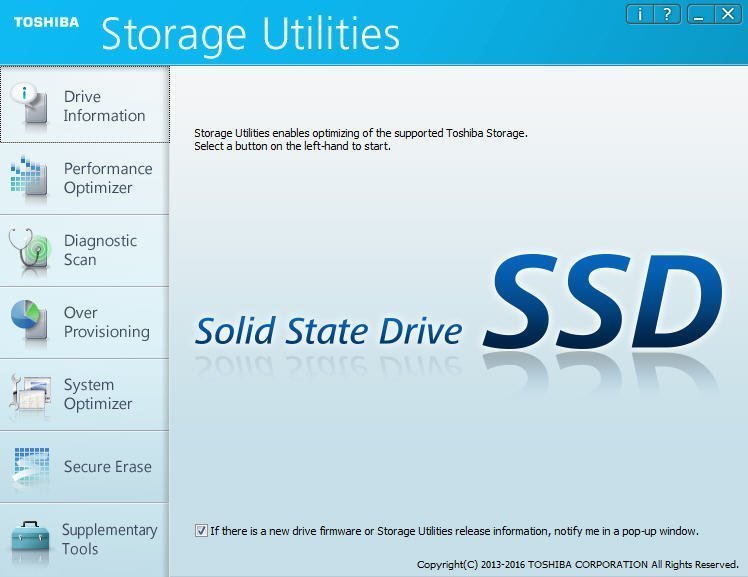Viewport: 748px width, 577px height.
Task: Minimize the Storage Utilities window
Action: tap(700, 14)
